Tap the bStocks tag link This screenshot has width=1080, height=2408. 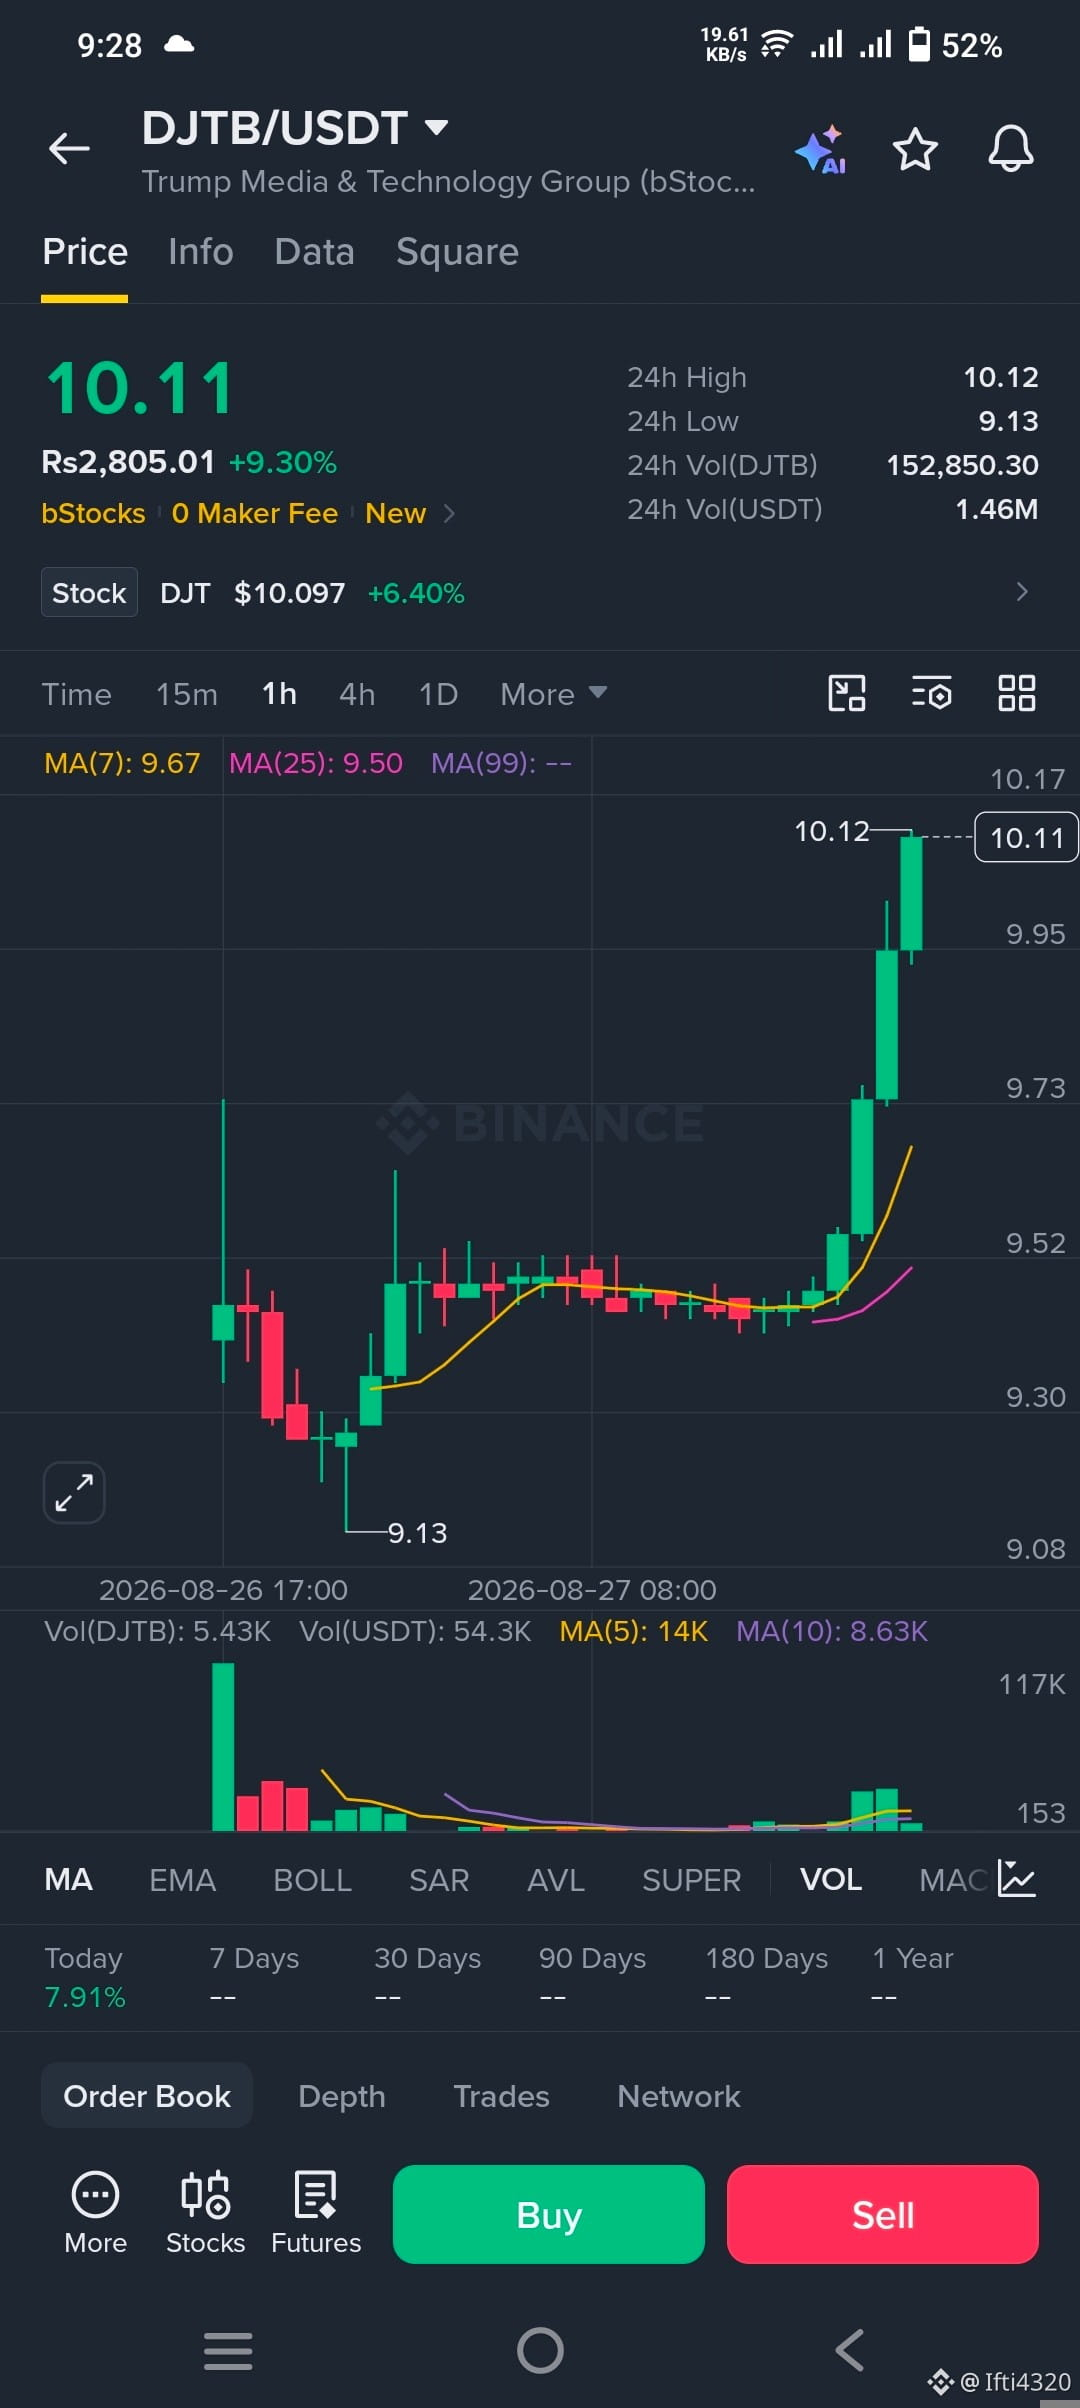tap(93, 513)
